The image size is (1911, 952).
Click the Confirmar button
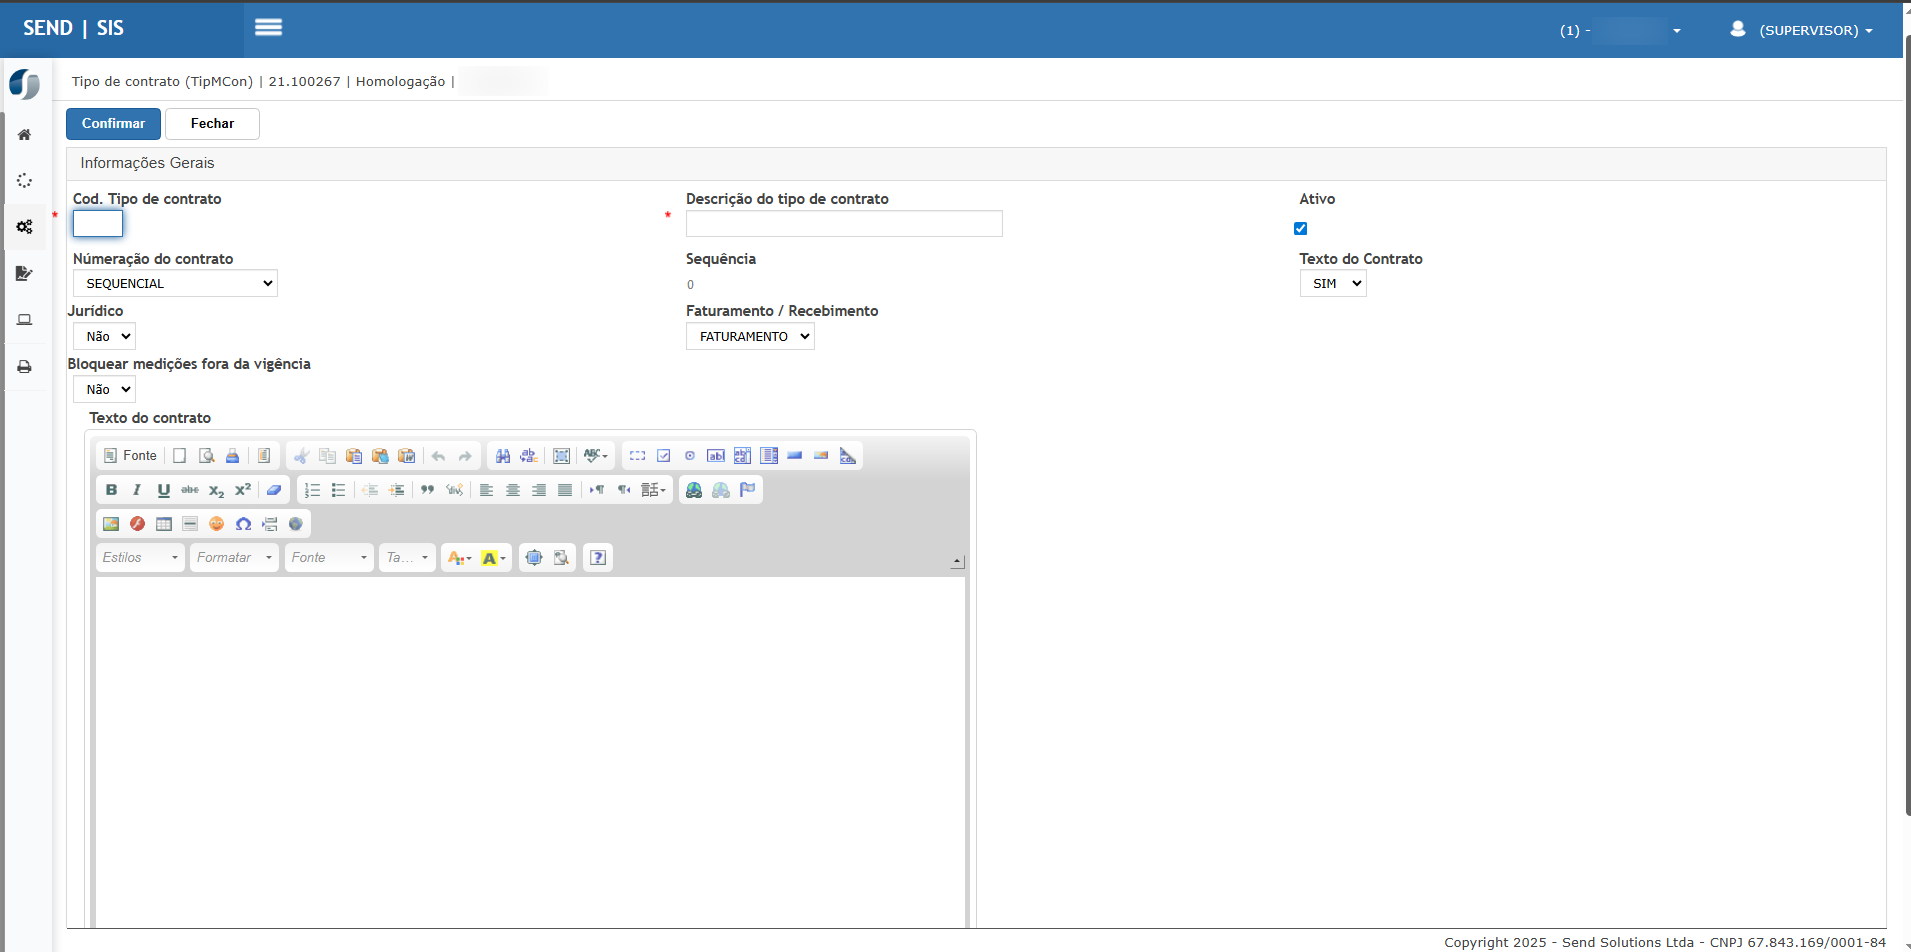pyautogui.click(x=113, y=124)
